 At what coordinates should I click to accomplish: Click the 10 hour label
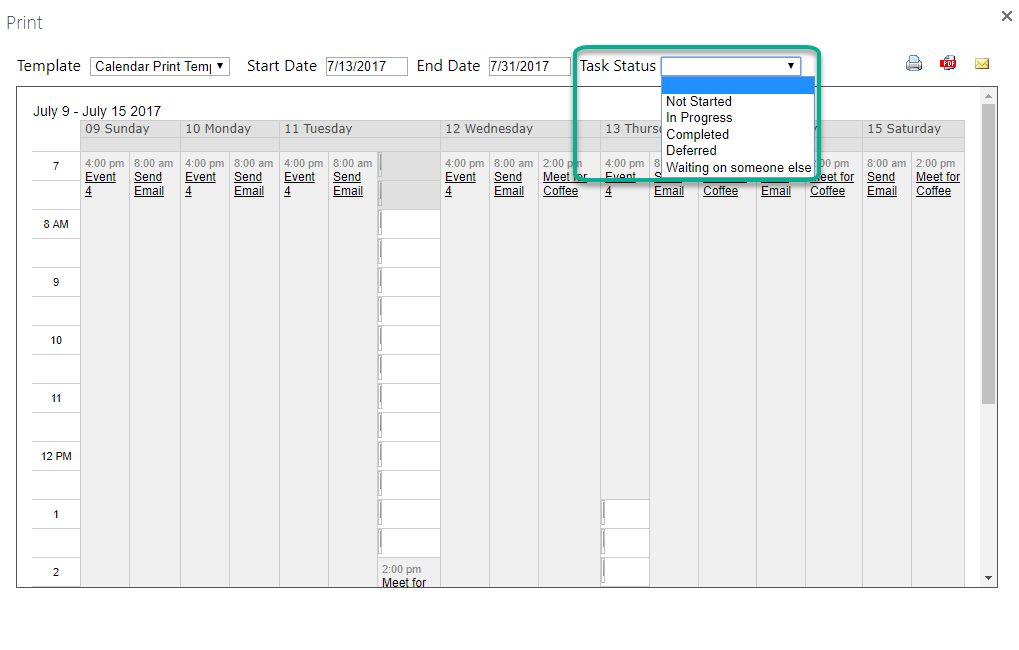pyautogui.click(x=56, y=340)
